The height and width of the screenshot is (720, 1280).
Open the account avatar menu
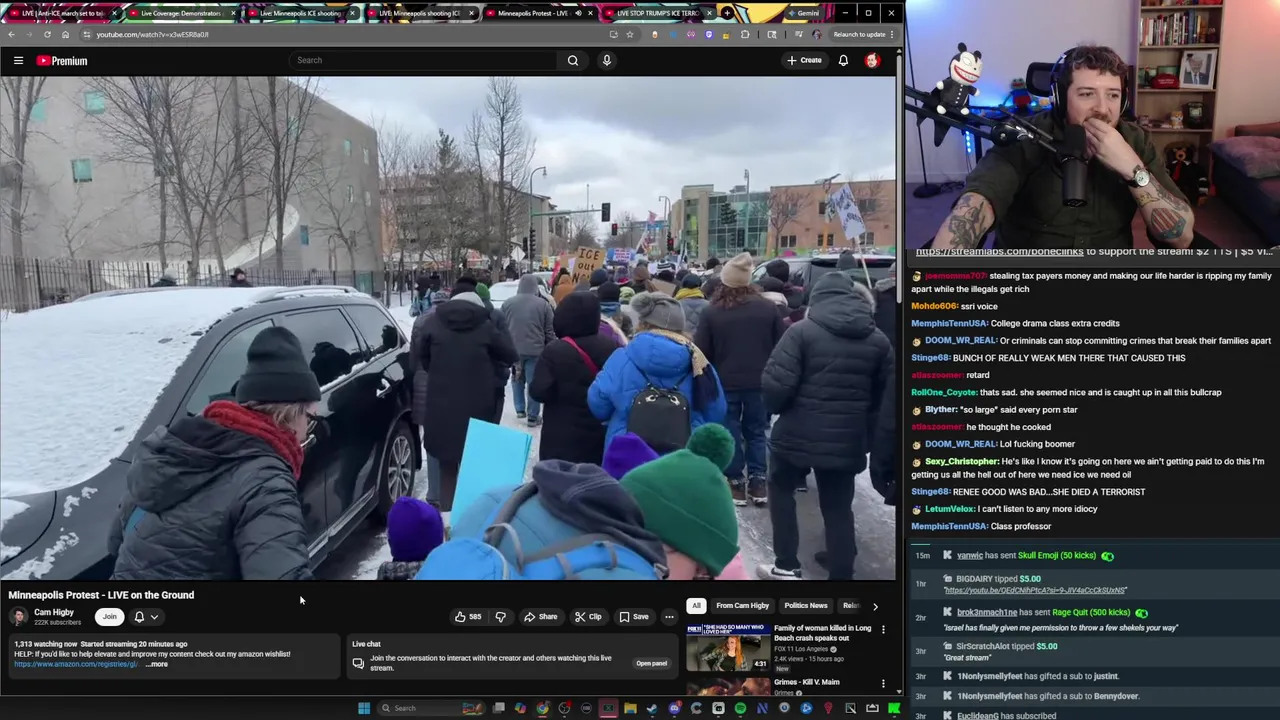pos(872,60)
